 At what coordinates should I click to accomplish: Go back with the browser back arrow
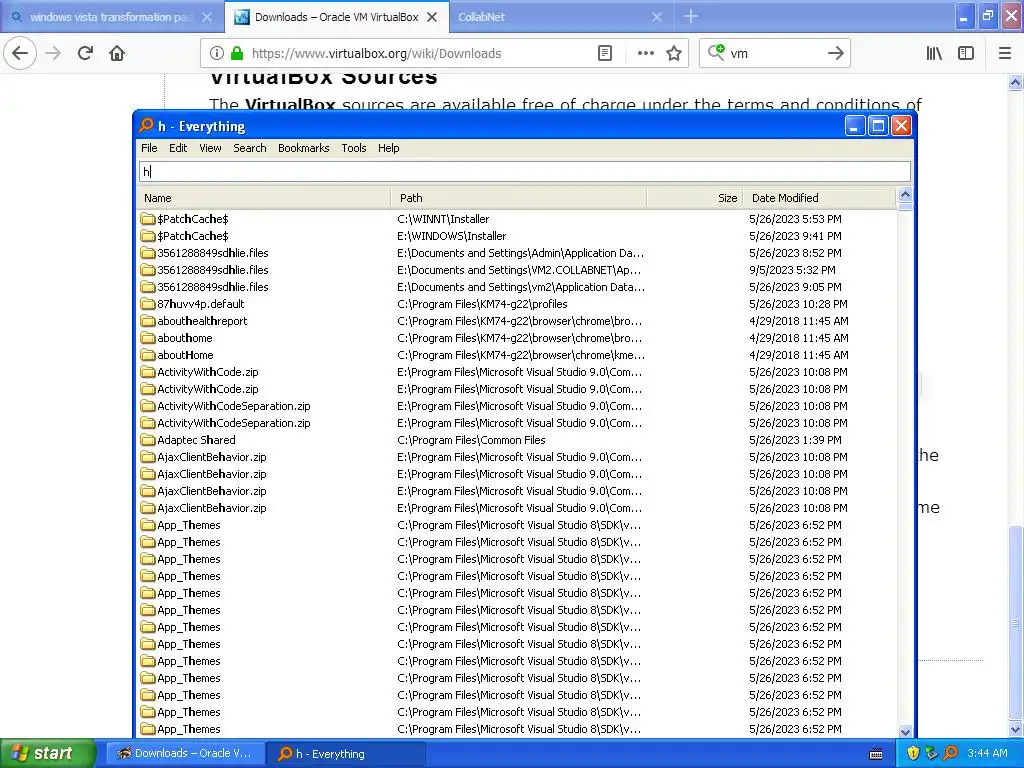(x=20, y=53)
